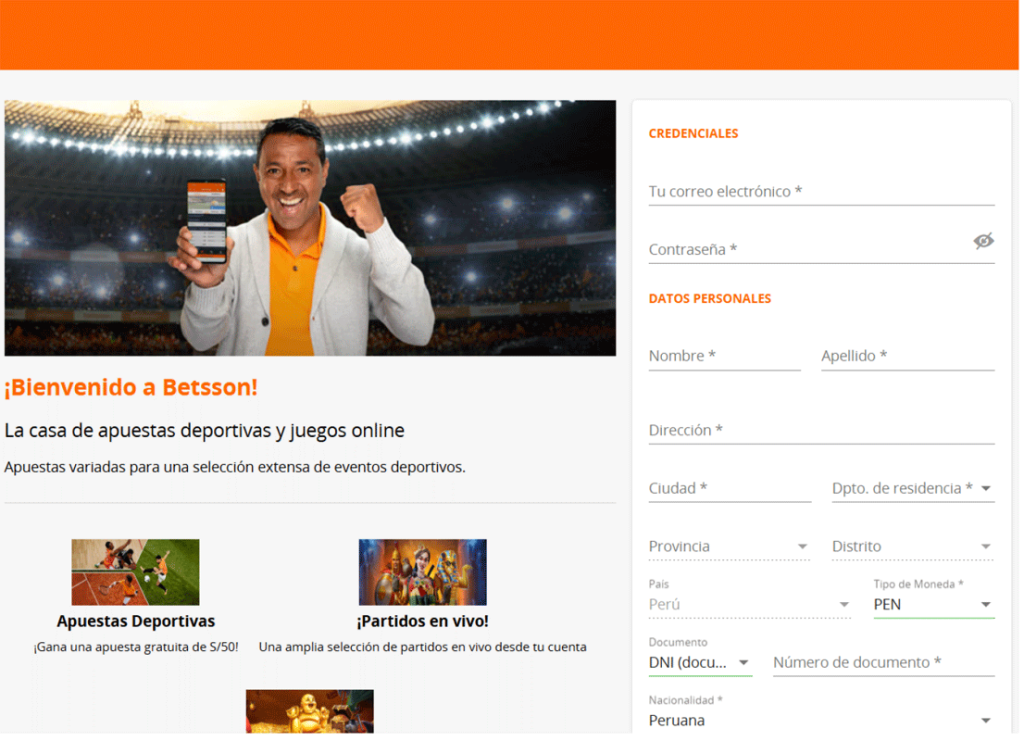Screen dimensions: 1024x741
Task: Click the Apuestas Deportivas soccer thumbnail
Action: [x=135, y=572]
